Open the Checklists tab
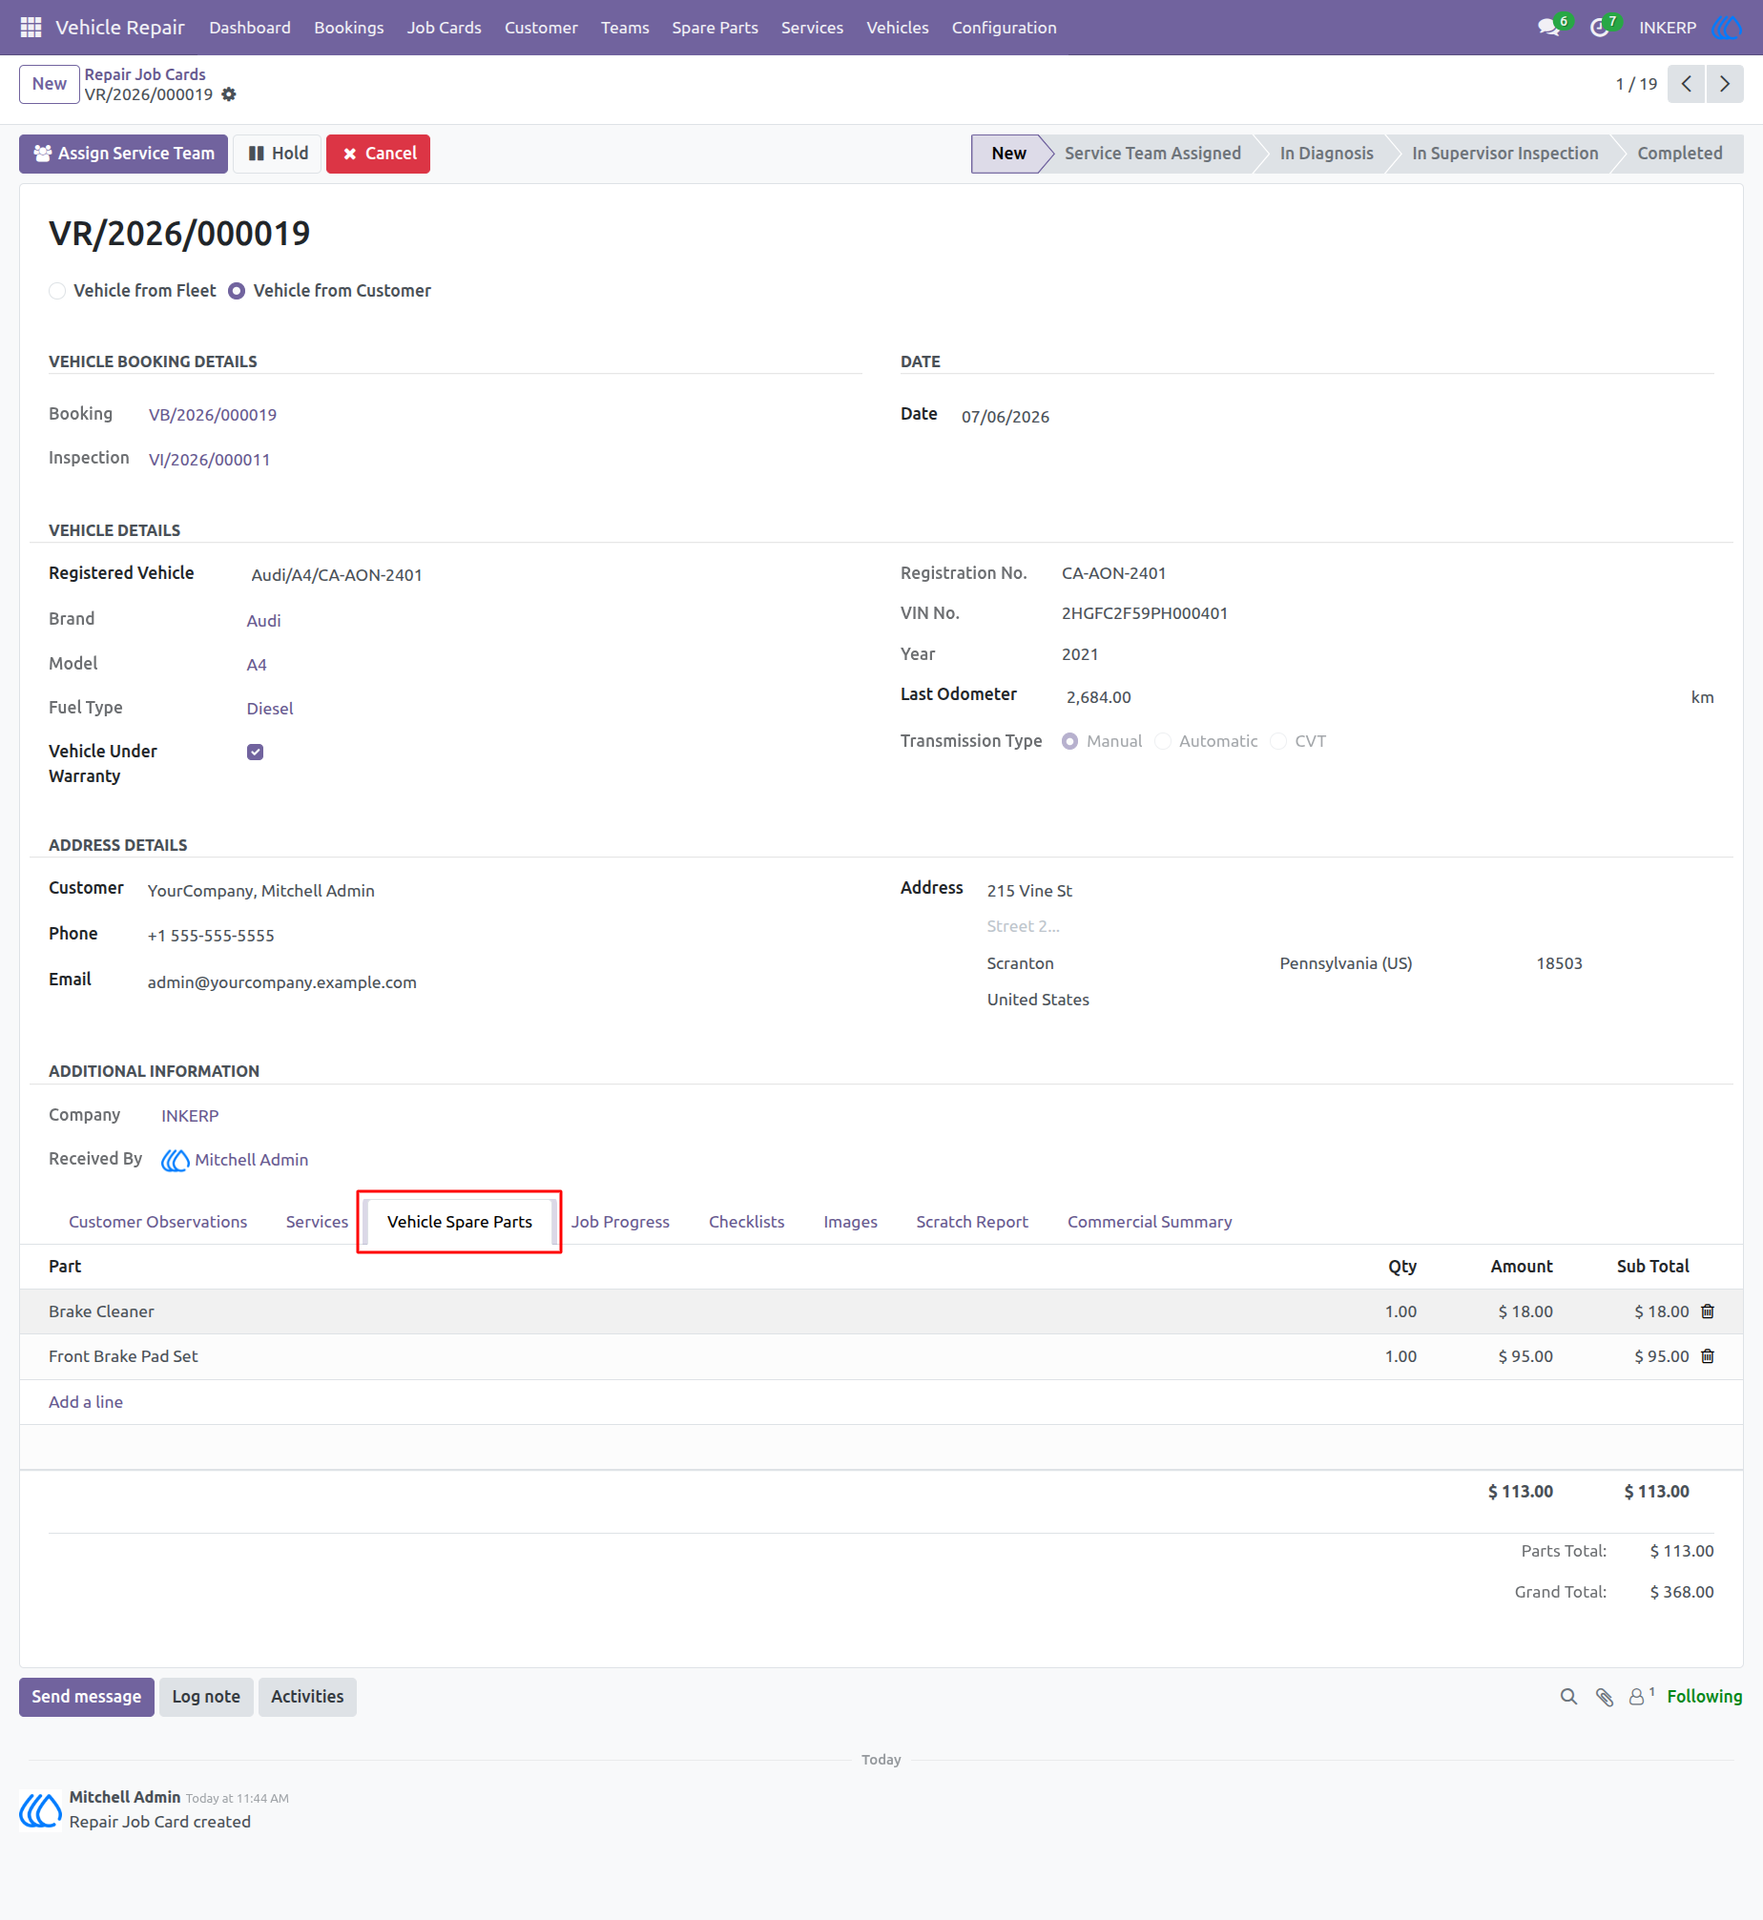 pyautogui.click(x=746, y=1222)
